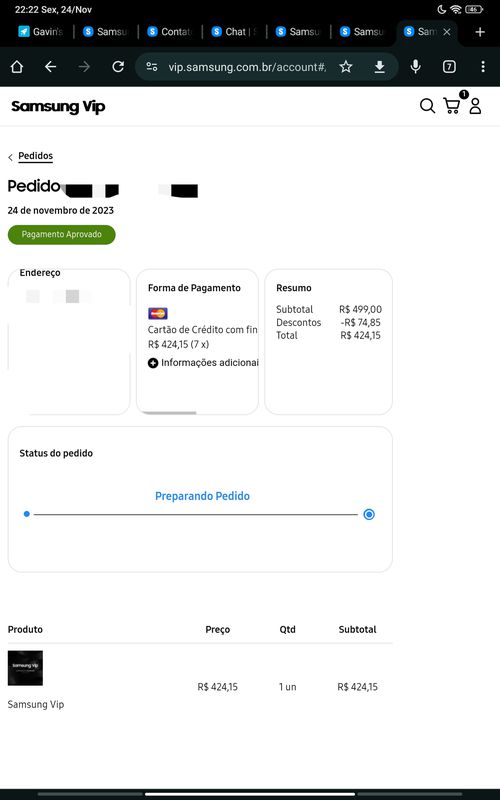Viewport: 500px width, 800px height.
Task: Switch to the Gavin's browser tab
Action: [x=41, y=32]
